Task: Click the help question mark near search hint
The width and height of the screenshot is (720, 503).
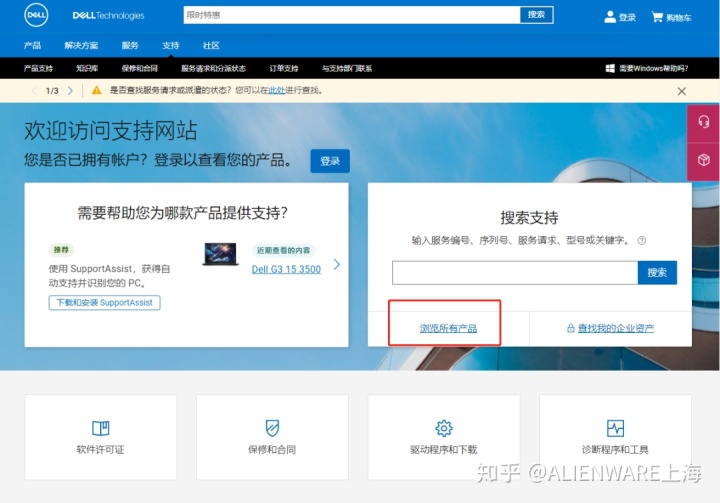Action: click(x=641, y=240)
